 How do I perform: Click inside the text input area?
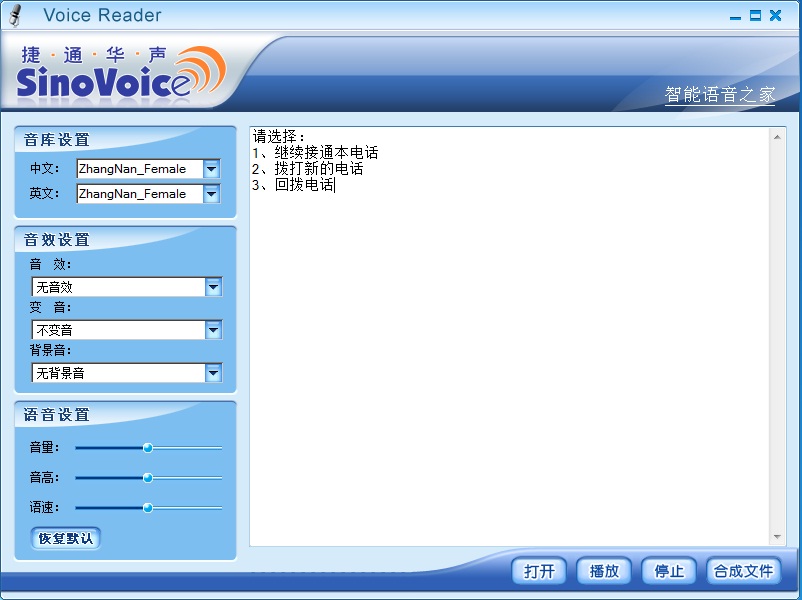pos(510,336)
